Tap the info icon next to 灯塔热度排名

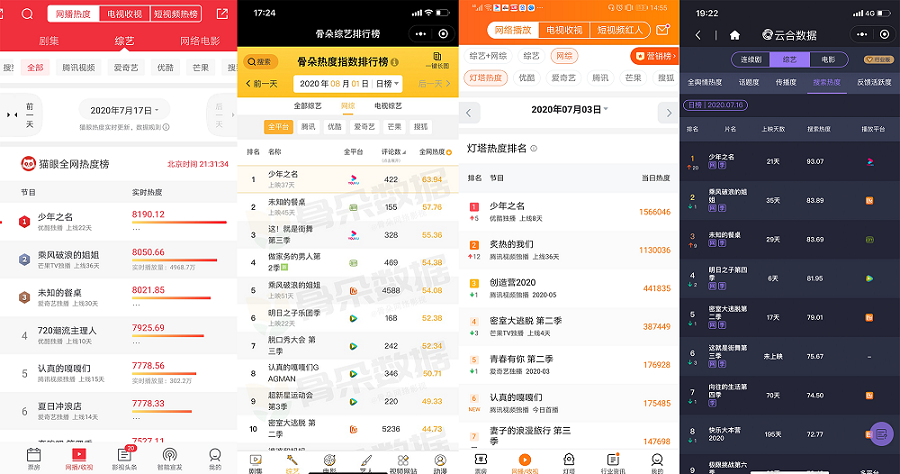click(534, 149)
